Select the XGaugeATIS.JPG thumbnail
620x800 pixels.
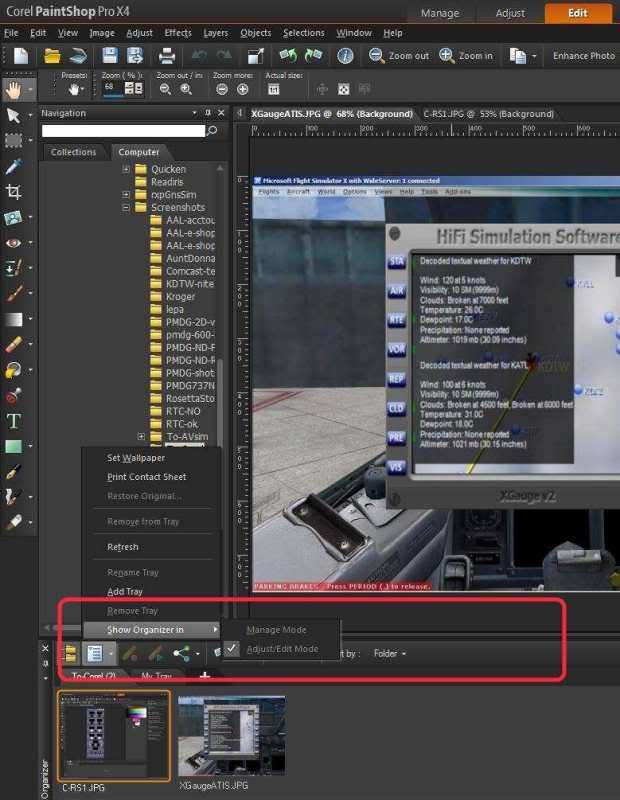pyautogui.click(x=231, y=736)
